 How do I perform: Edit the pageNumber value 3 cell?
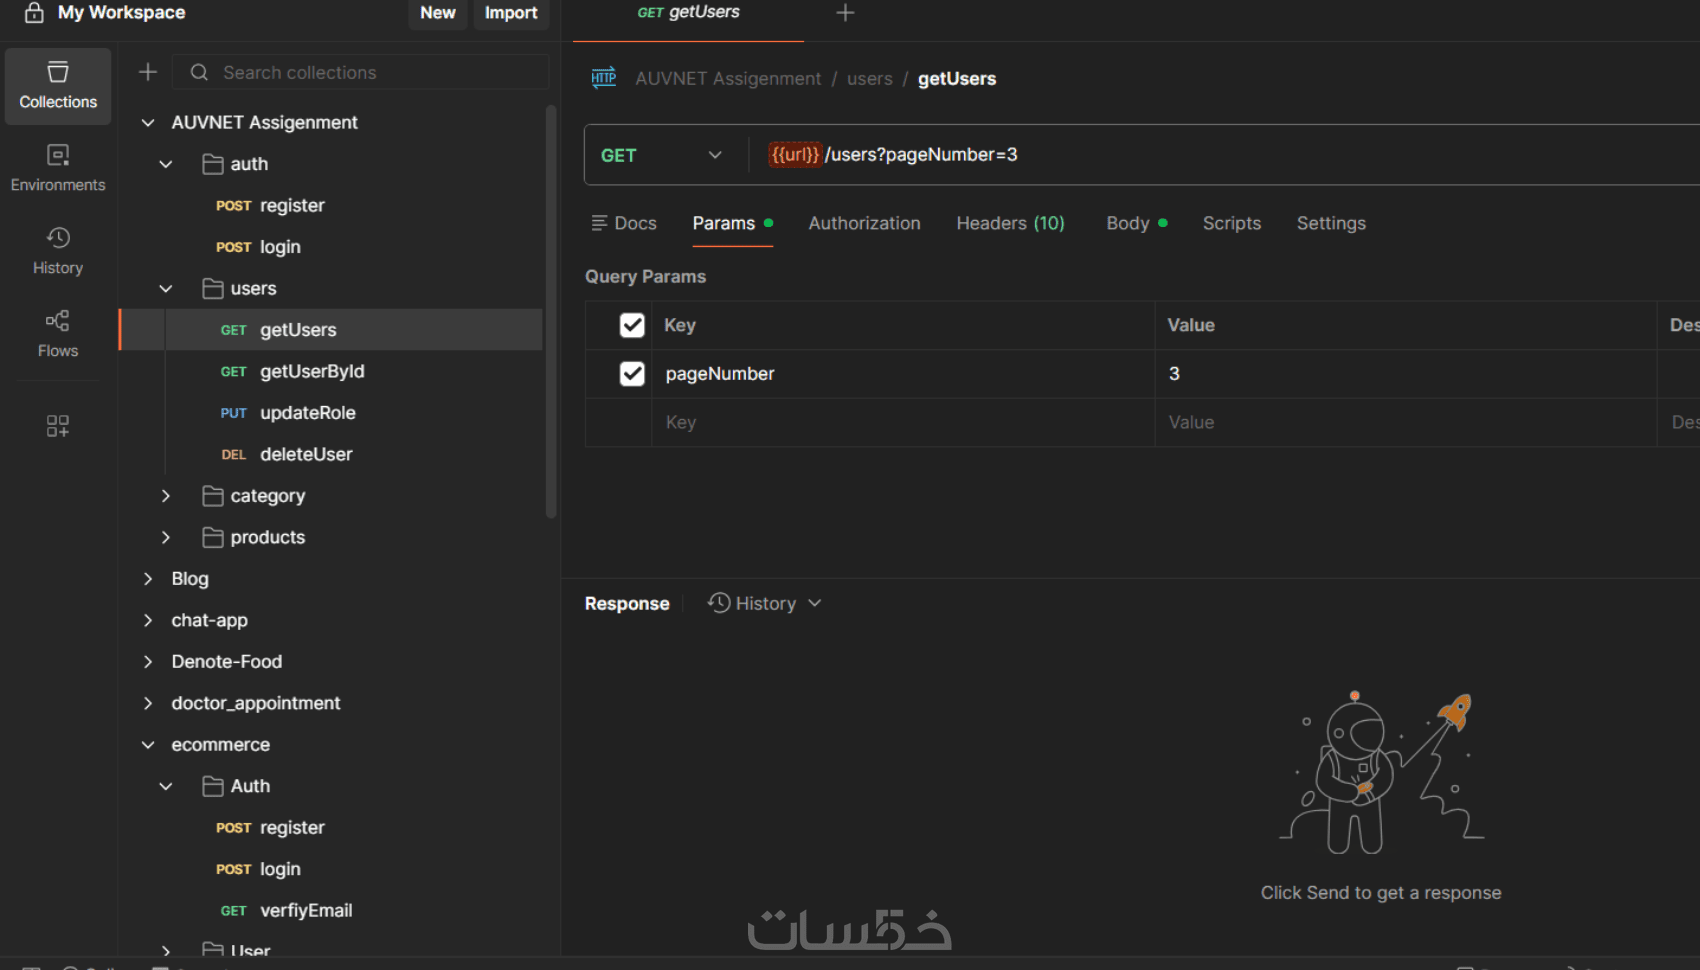tap(1405, 374)
